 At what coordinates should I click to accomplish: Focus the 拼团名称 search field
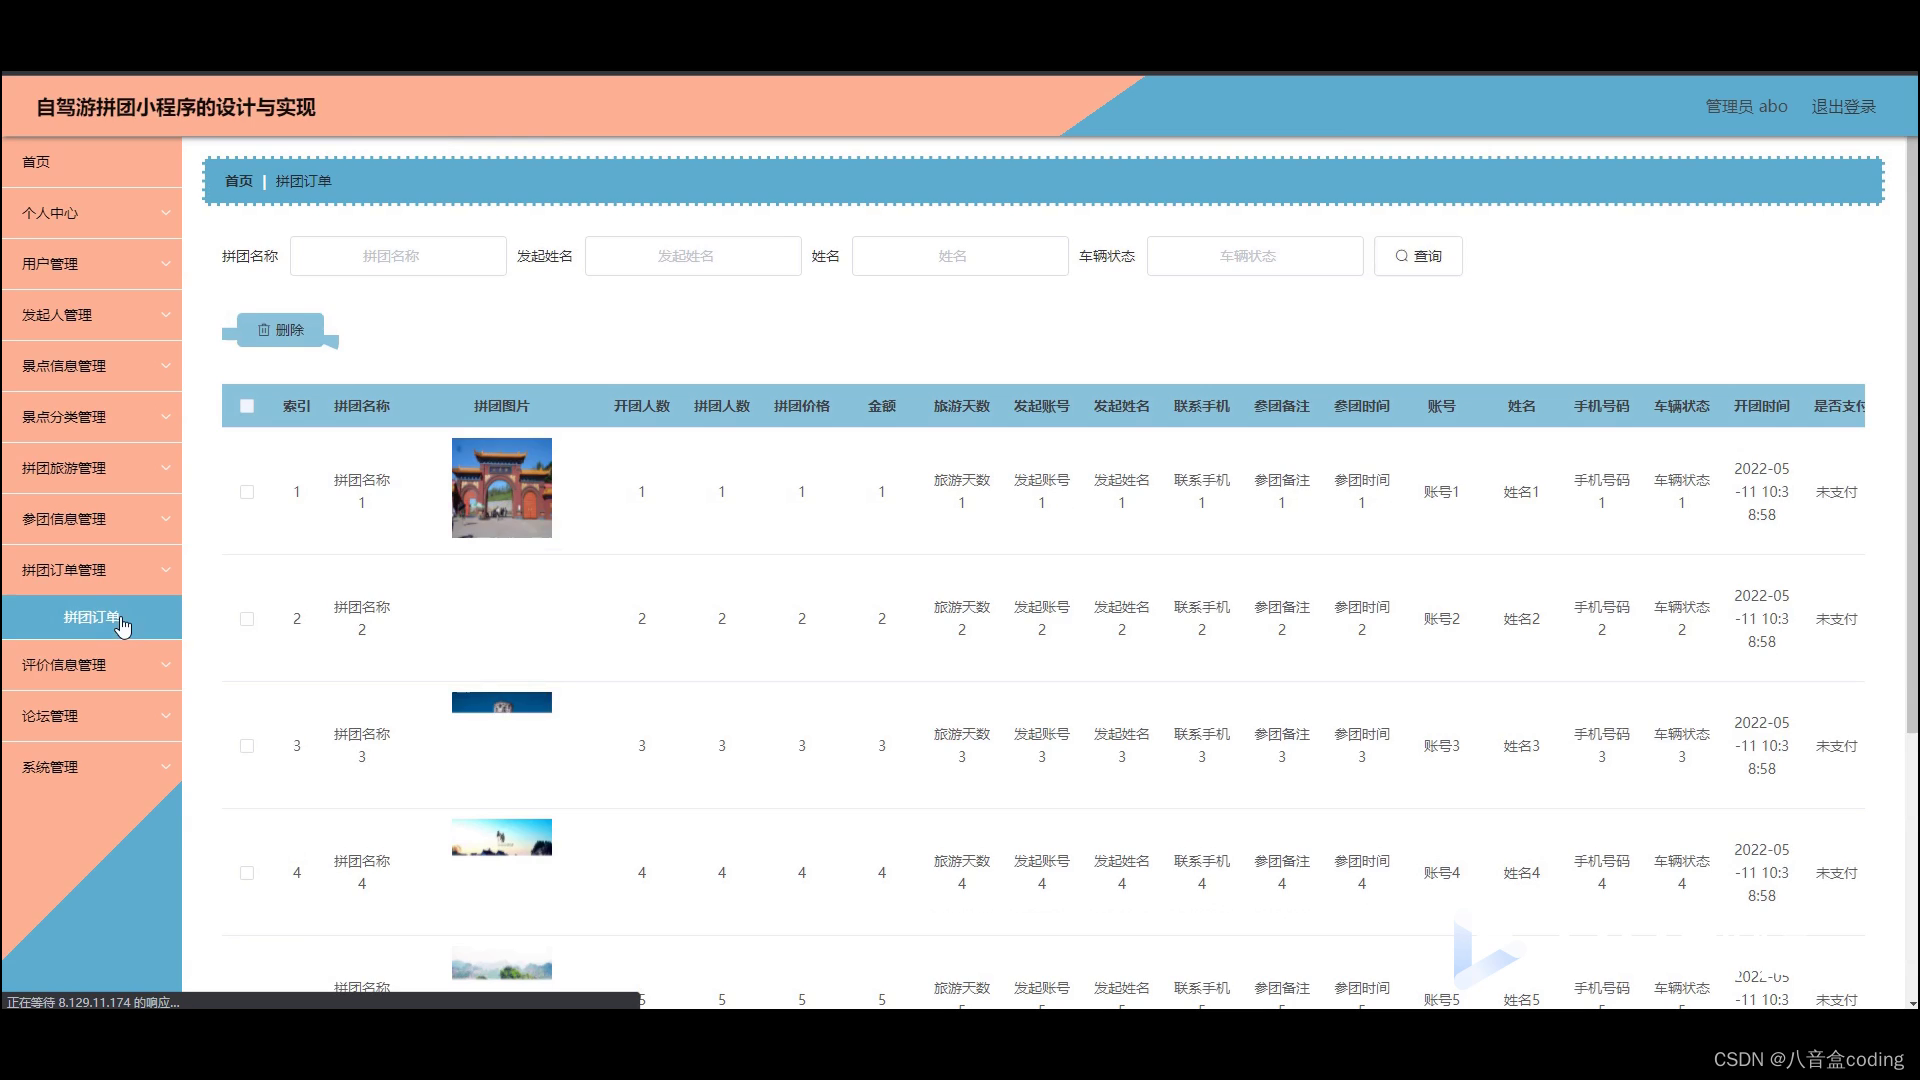[x=398, y=256]
